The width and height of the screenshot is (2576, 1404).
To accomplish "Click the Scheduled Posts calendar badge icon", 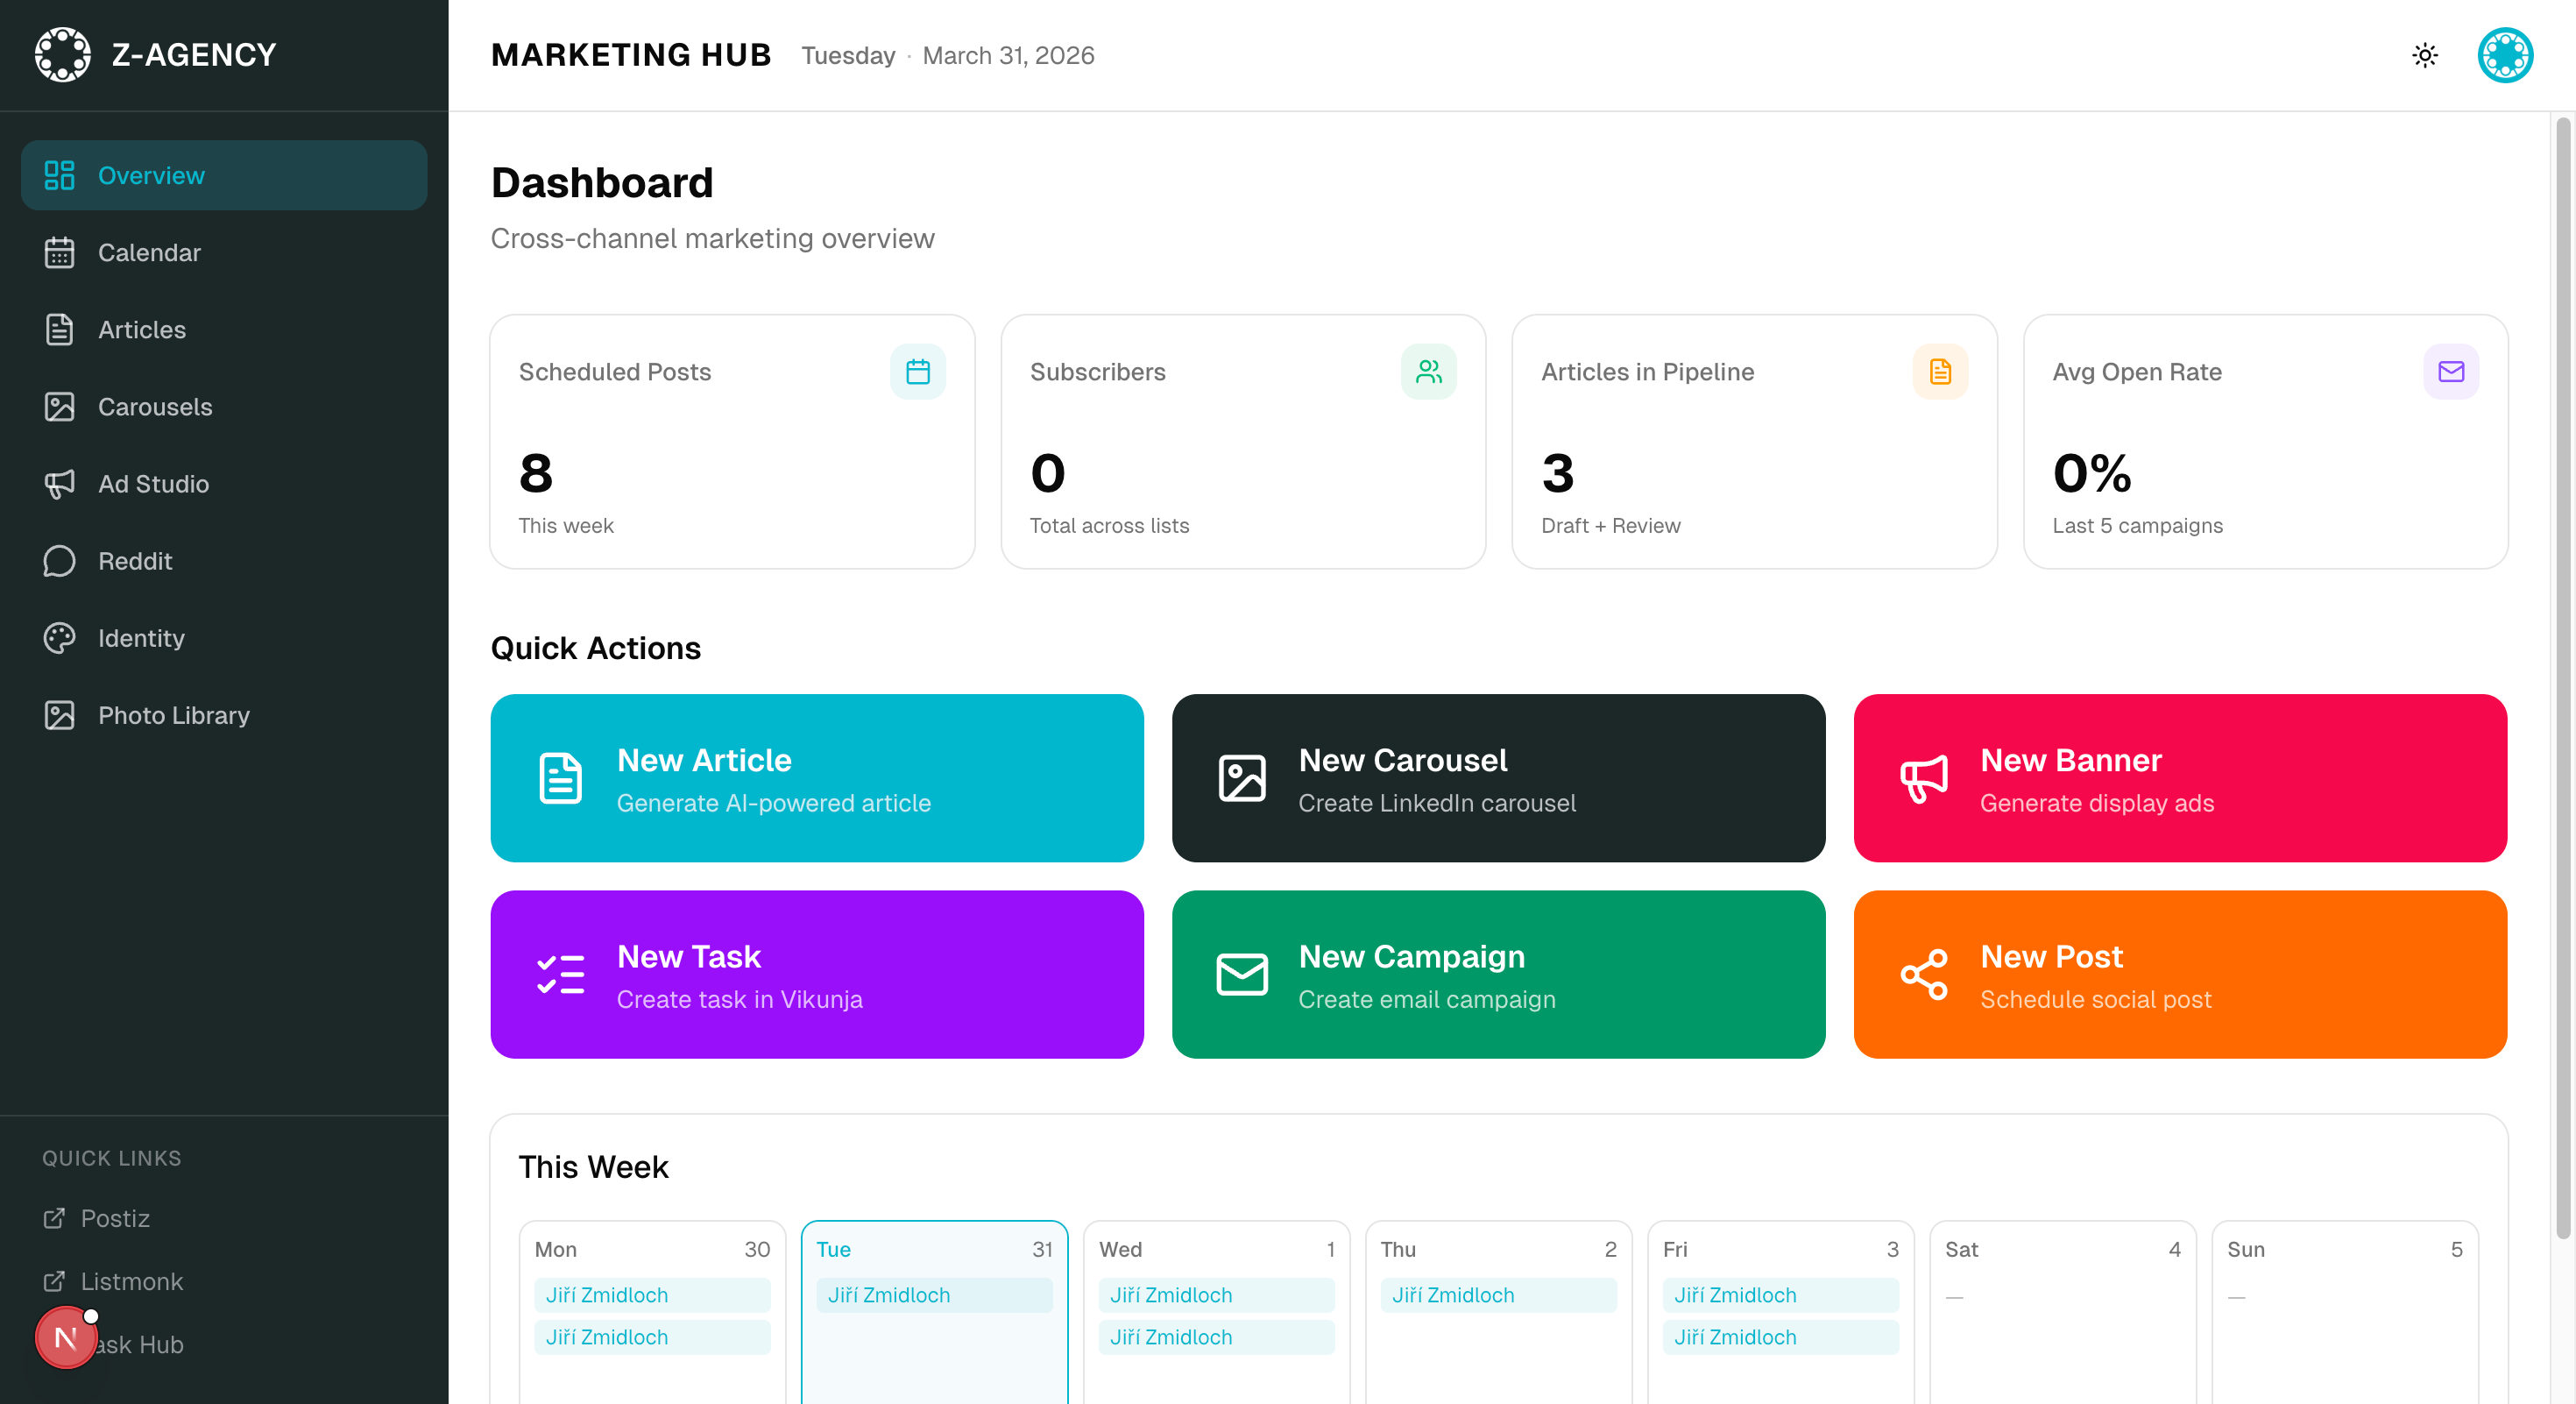I will tap(918, 371).
